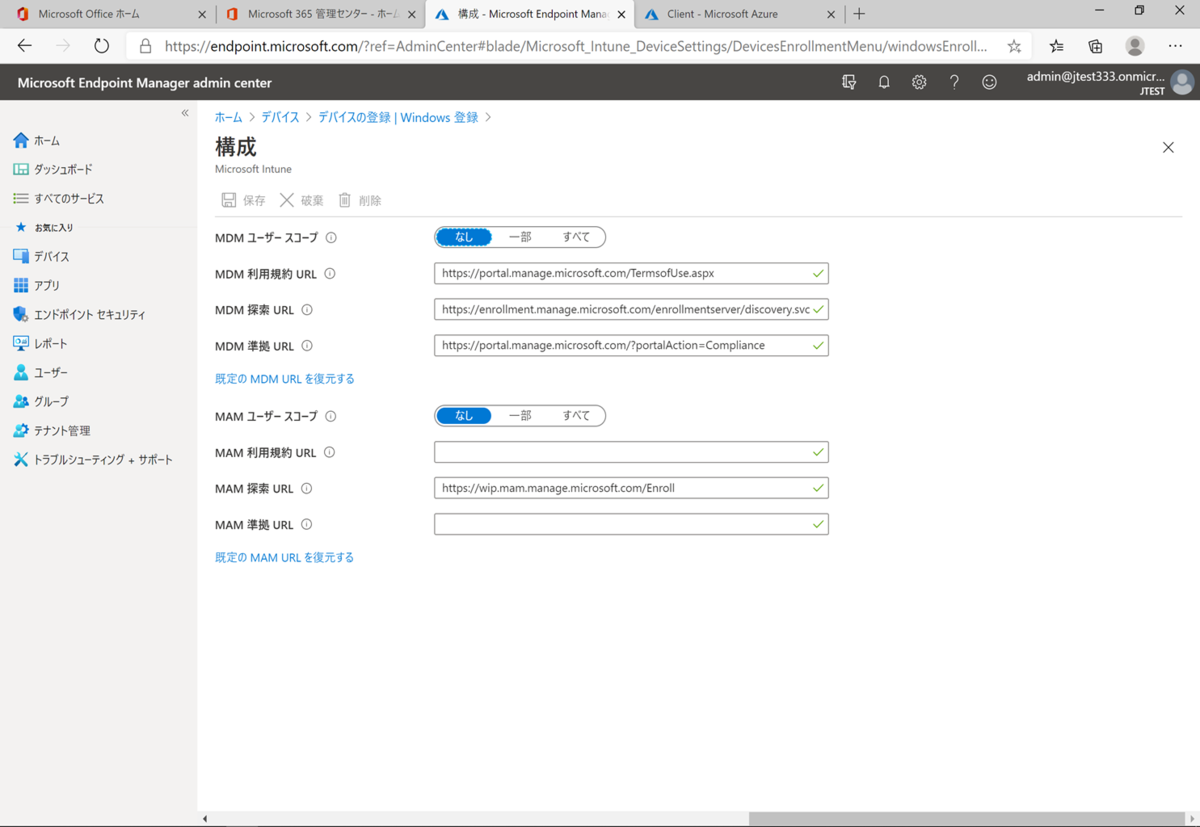Click the info icon next to MAM 利用規約 URL
The height and width of the screenshot is (827, 1200).
pyautogui.click(x=329, y=453)
